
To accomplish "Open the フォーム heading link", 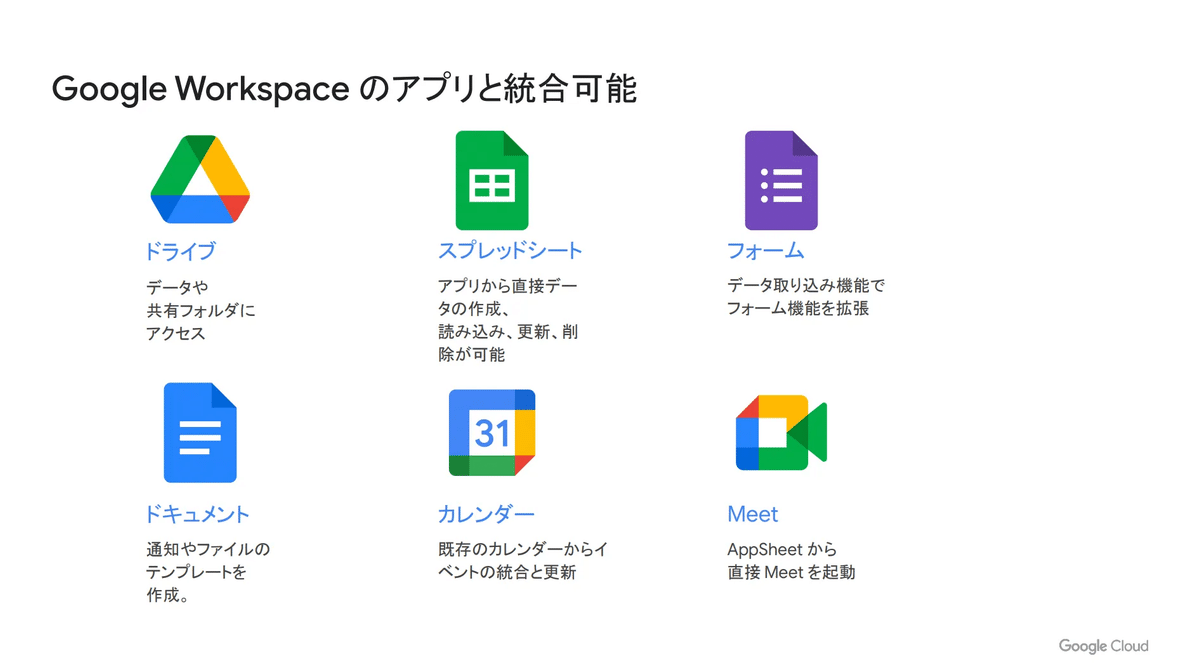I will tap(765, 251).
